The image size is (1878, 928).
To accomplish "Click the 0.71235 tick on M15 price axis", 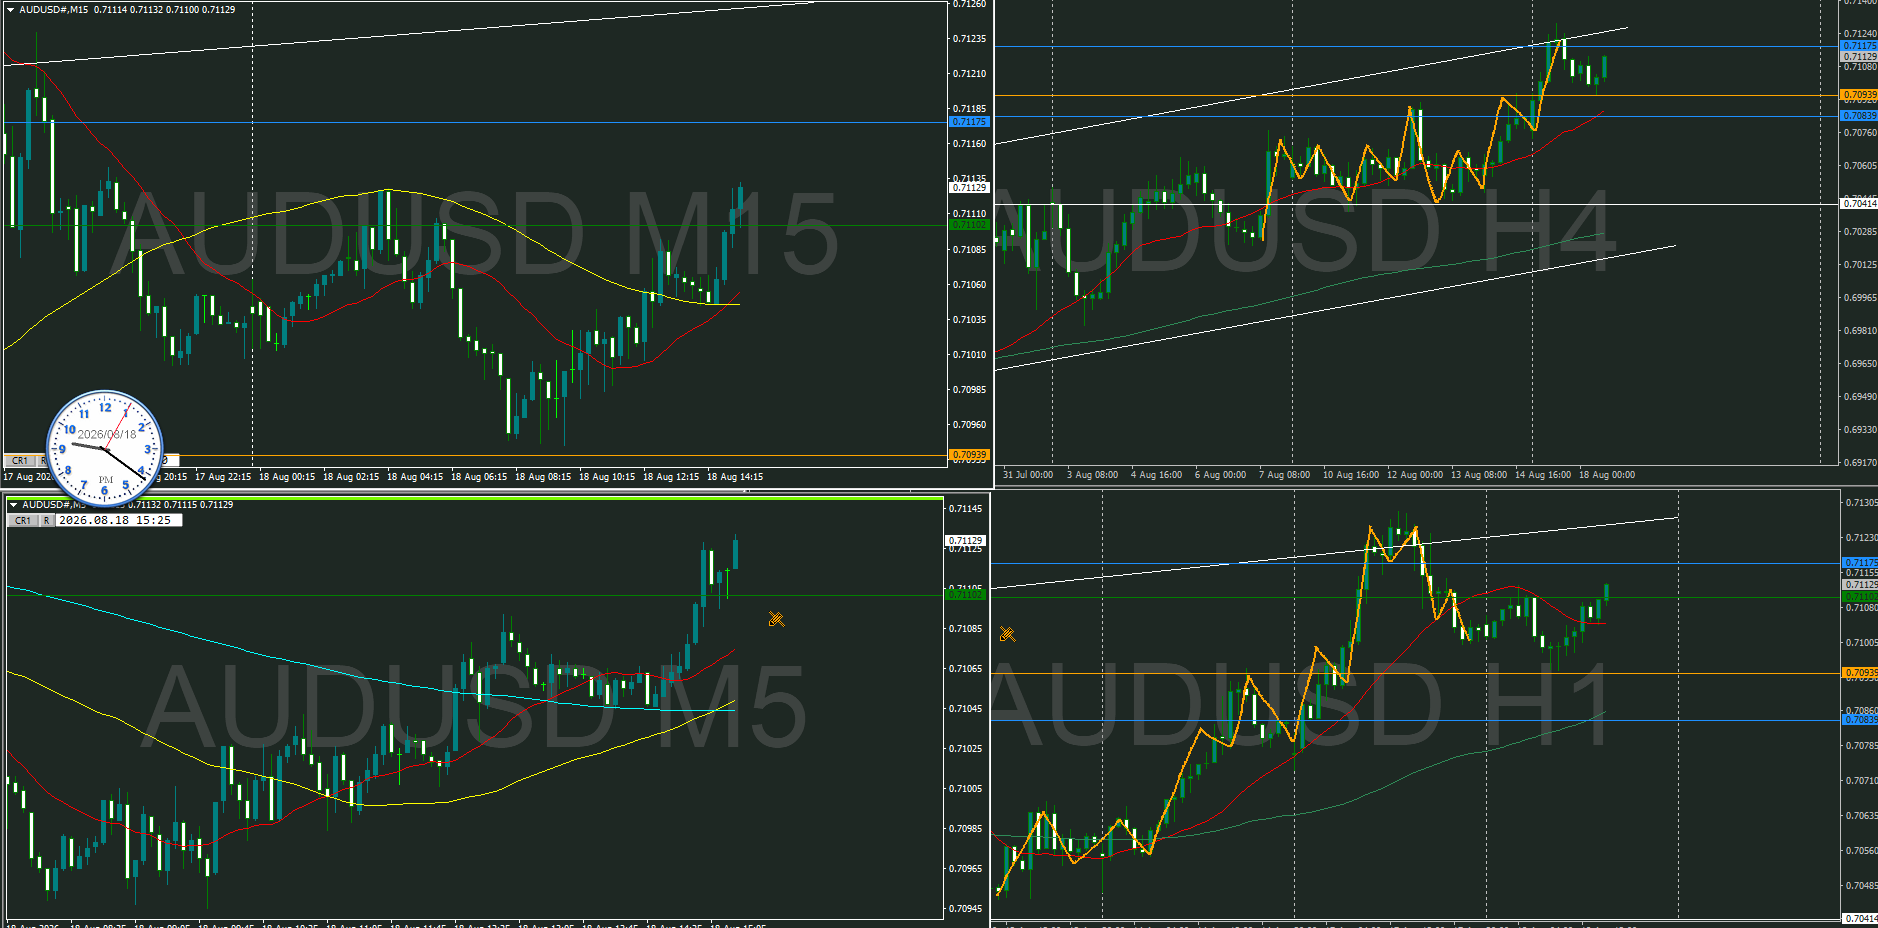I will coord(969,39).
